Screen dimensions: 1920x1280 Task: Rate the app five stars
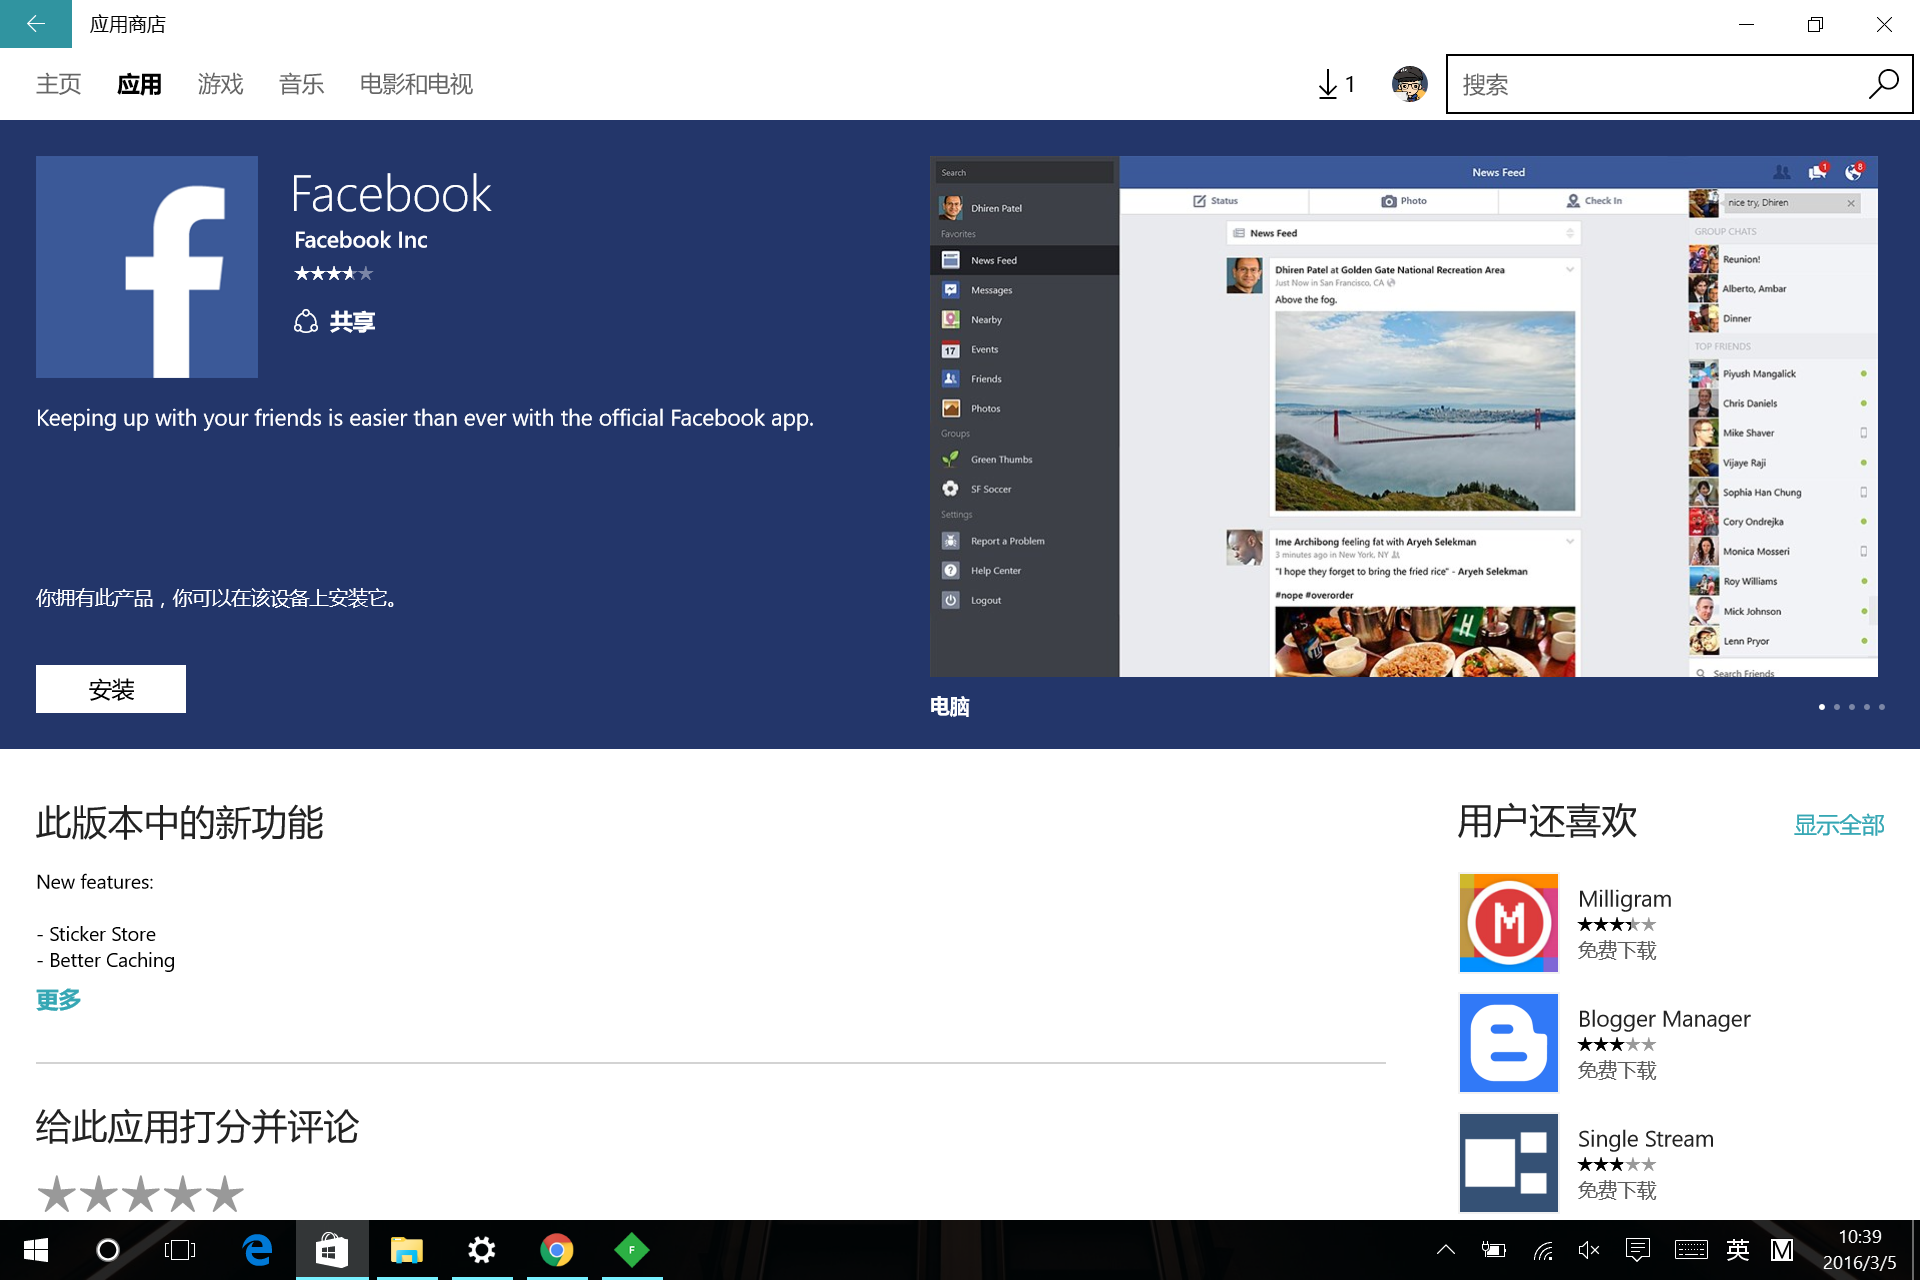225,1194
